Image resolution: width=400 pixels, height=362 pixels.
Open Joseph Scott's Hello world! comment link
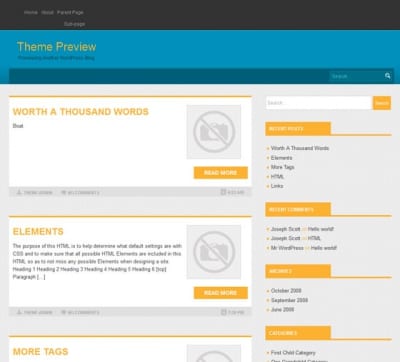pos(321,229)
